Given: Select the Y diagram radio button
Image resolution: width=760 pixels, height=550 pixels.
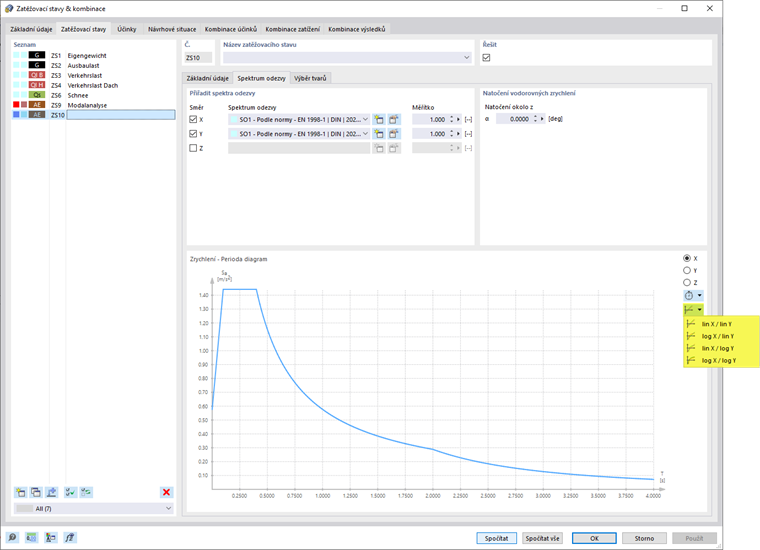Looking at the screenshot, I should pos(687,270).
